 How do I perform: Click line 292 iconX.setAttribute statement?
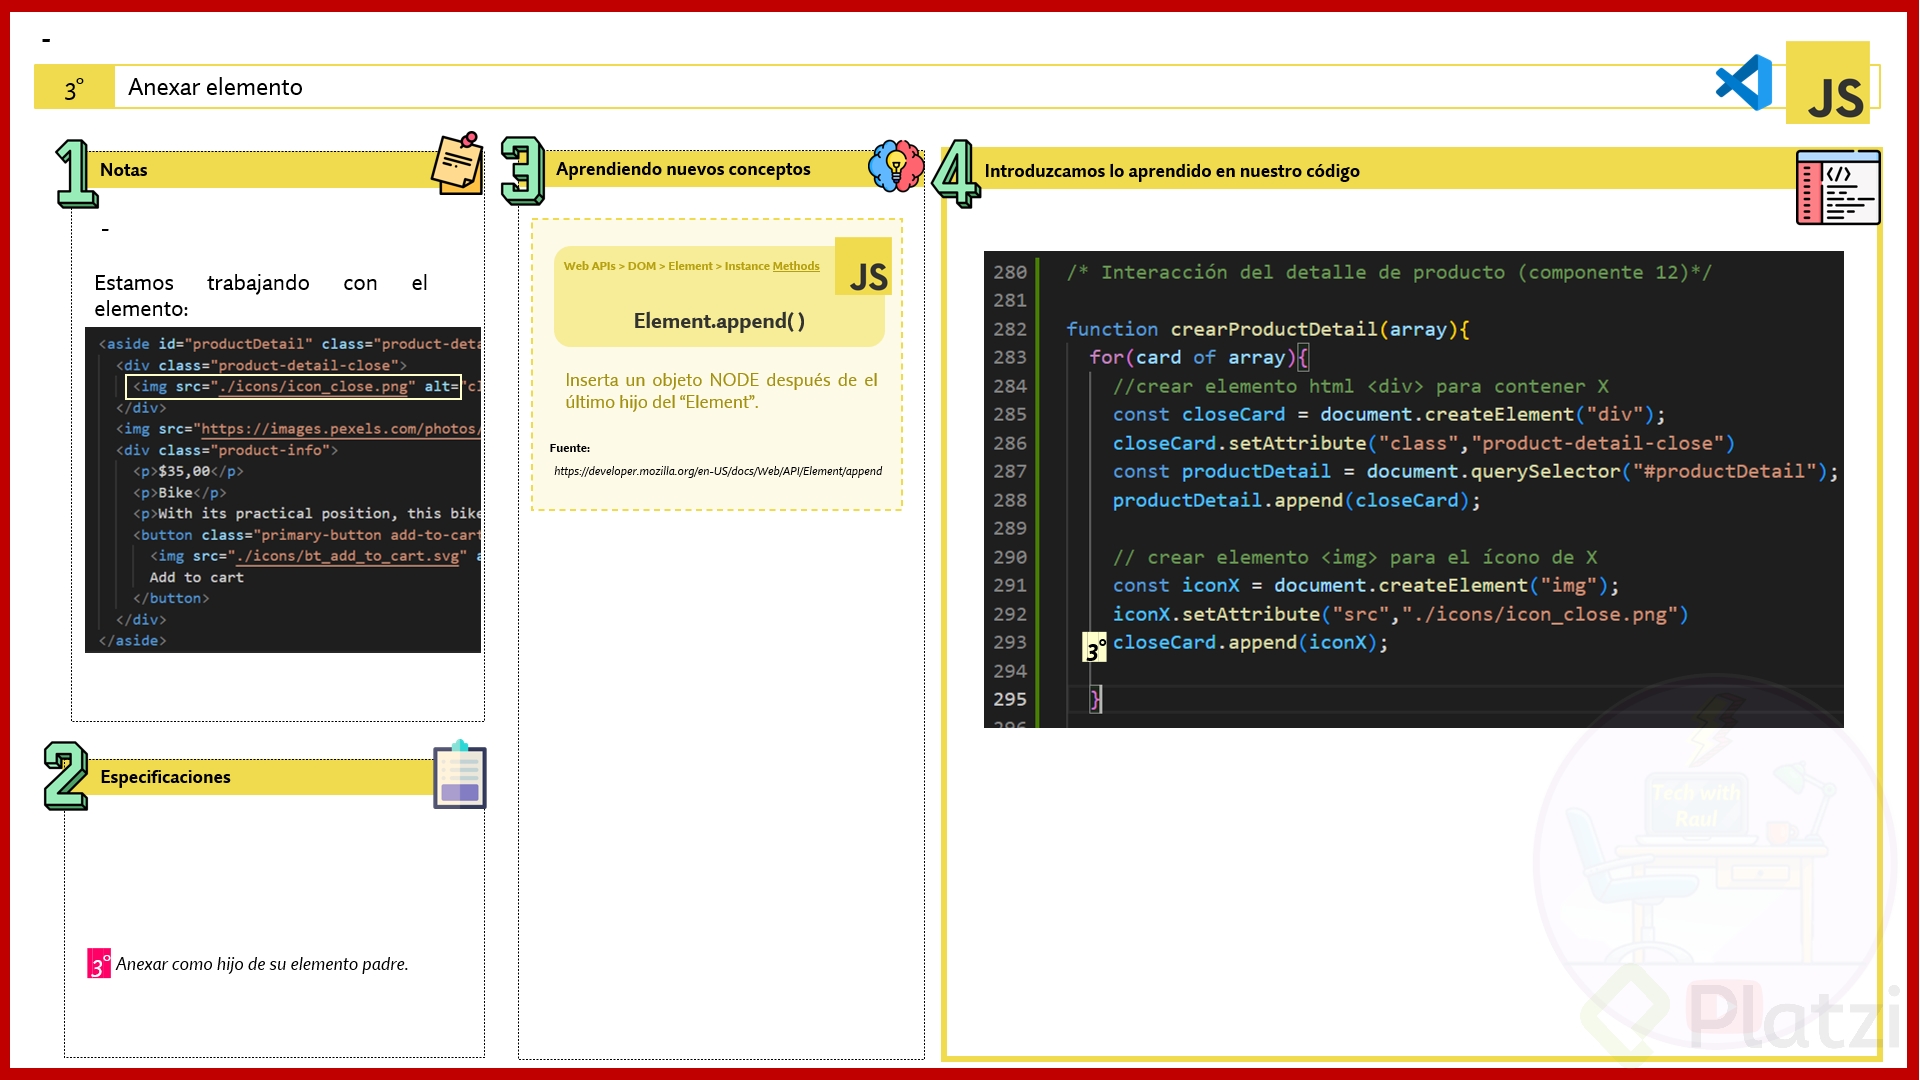coord(1401,614)
